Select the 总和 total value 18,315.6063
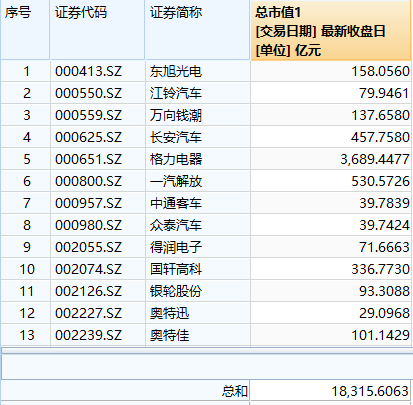 (330, 391)
